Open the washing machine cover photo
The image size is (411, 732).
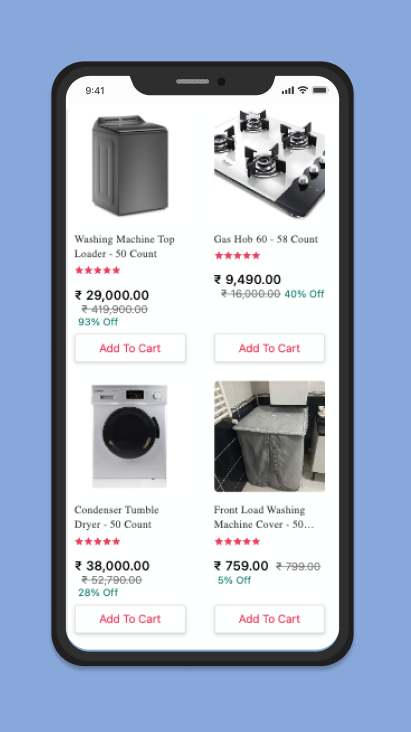[269, 436]
